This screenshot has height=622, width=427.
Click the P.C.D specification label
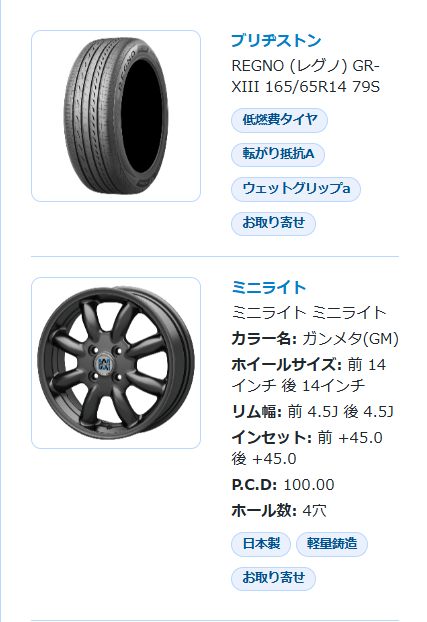click(254, 485)
